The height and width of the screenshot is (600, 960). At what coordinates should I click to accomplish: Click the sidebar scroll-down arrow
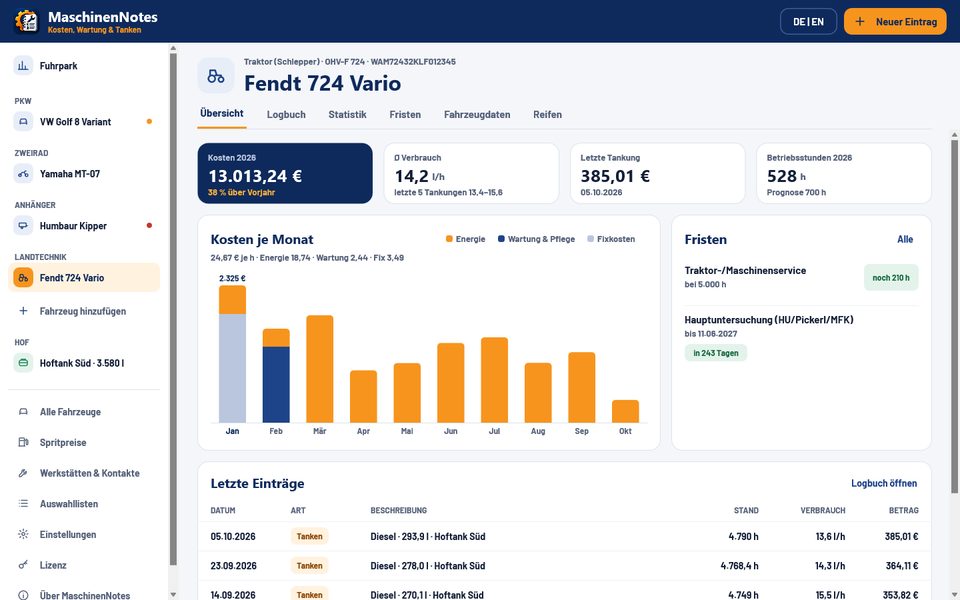(173, 594)
